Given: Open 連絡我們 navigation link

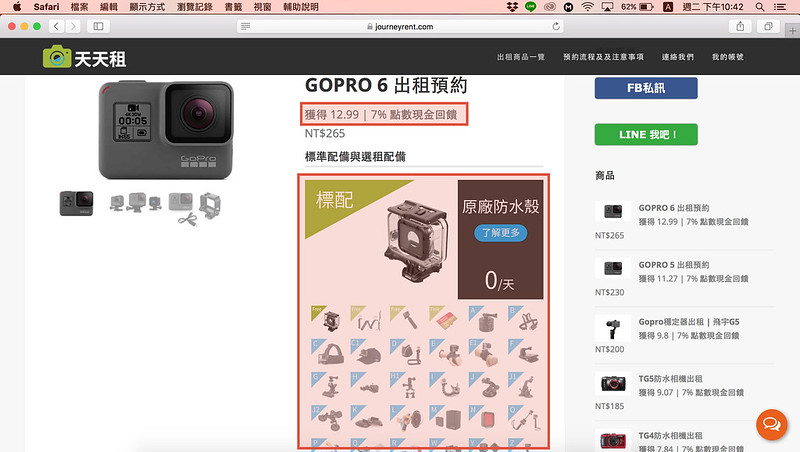Looking at the screenshot, I should (x=678, y=57).
